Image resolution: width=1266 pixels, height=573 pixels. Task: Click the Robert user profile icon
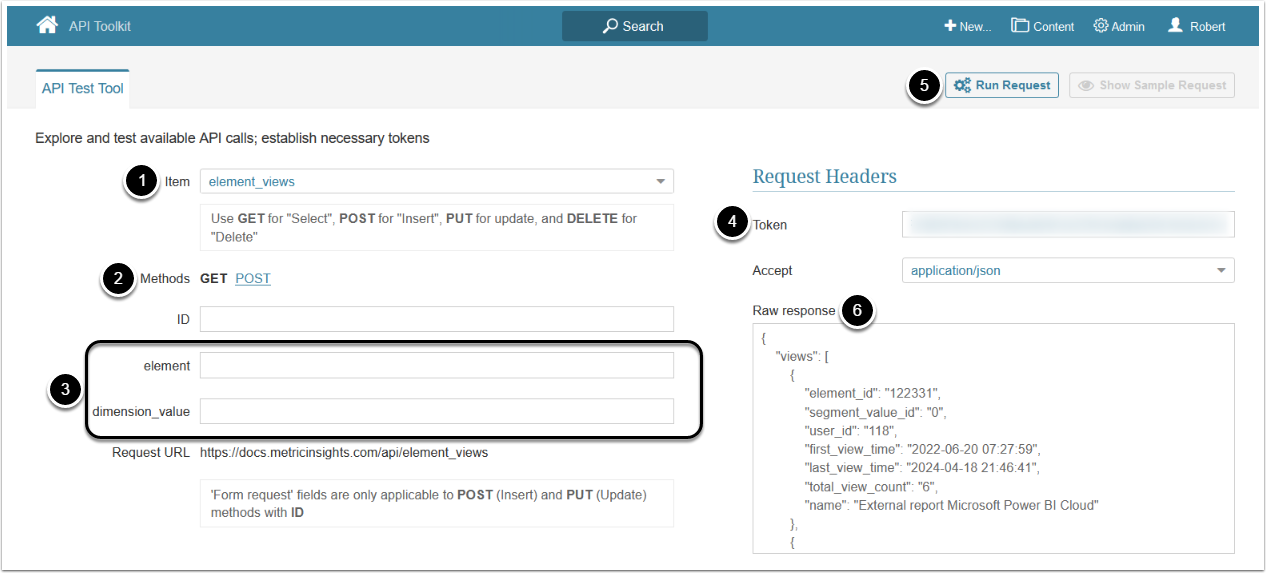1176,26
